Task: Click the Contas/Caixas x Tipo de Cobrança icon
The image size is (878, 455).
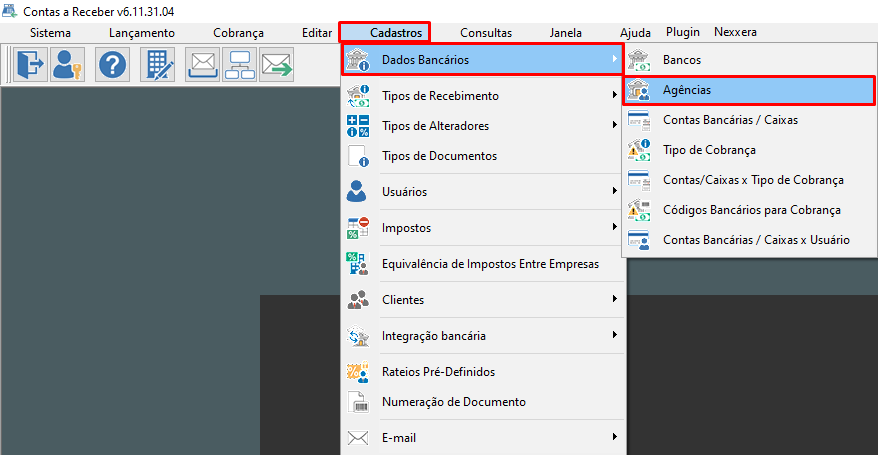Action: click(x=639, y=180)
